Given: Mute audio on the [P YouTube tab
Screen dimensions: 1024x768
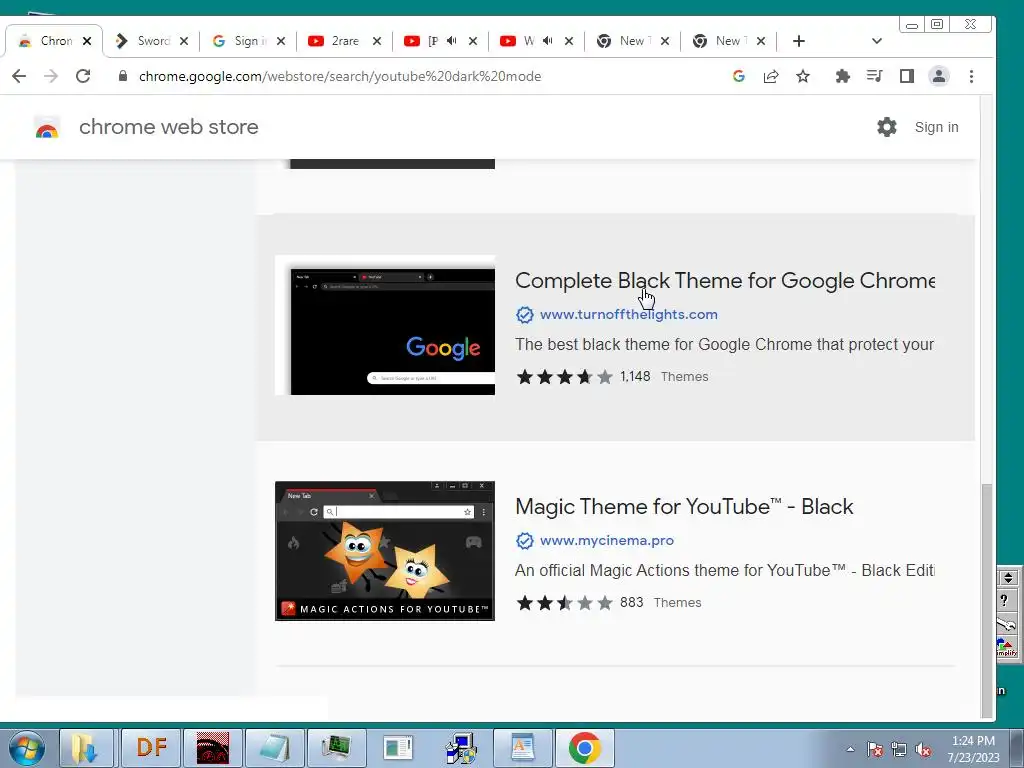Looking at the screenshot, I should coord(452,40).
